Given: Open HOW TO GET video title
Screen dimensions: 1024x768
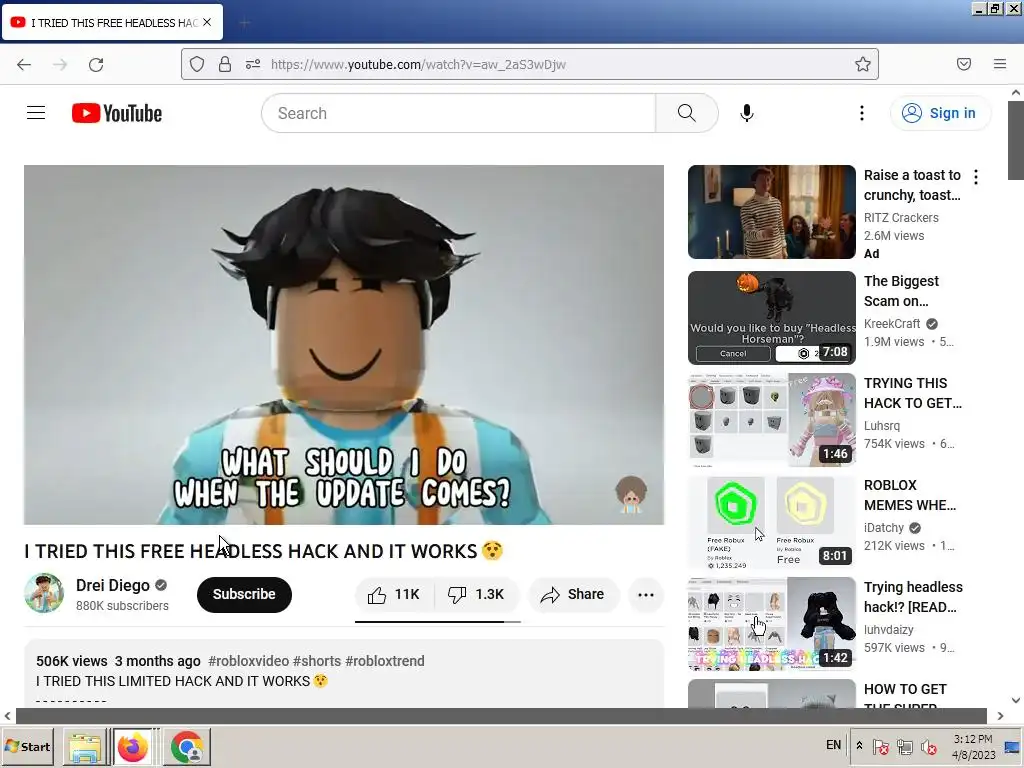Looking at the screenshot, I should point(905,697).
